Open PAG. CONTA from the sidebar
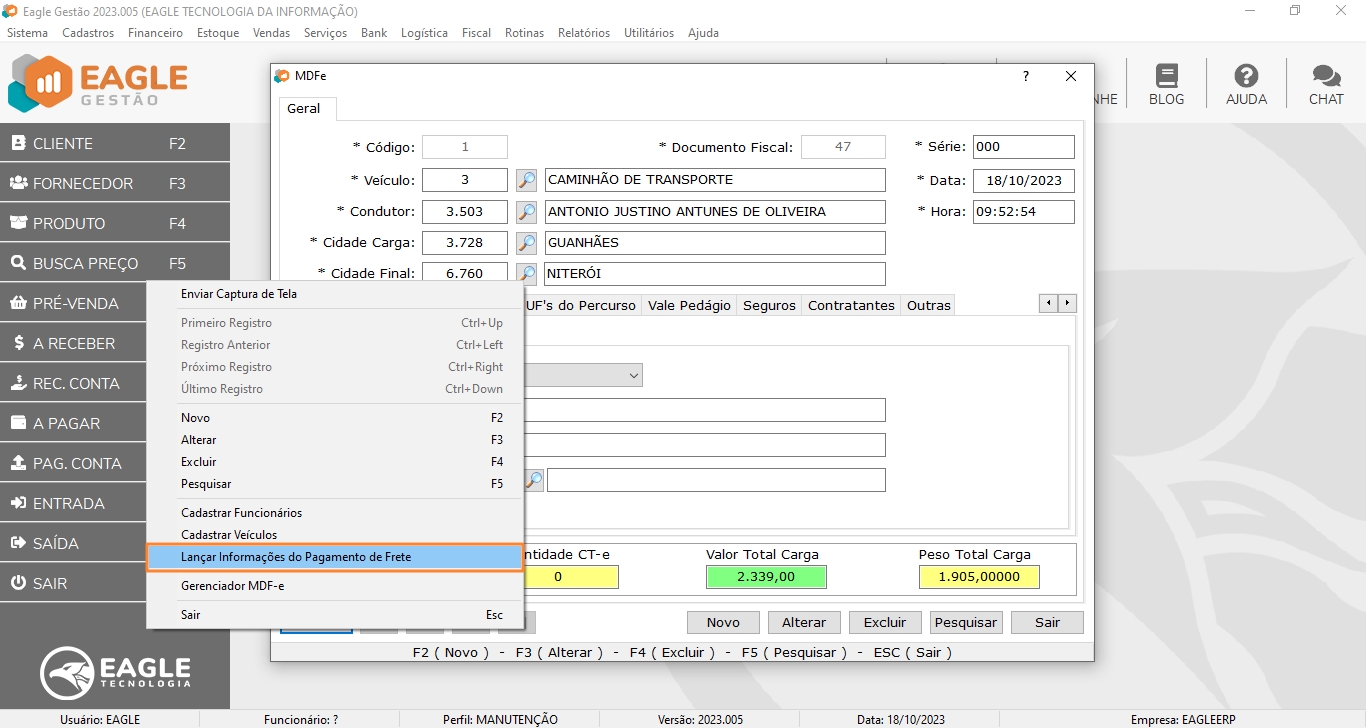This screenshot has width=1366, height=728. tap(73, 463)
